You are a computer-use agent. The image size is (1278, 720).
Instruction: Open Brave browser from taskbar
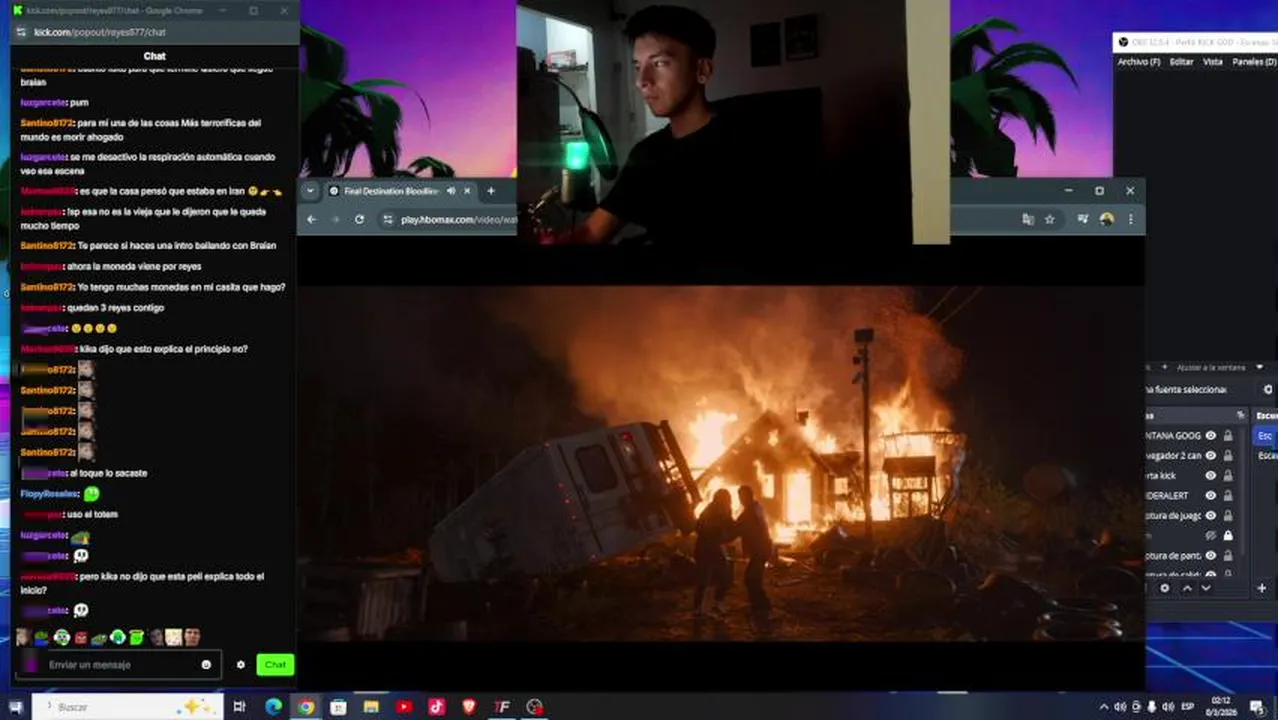click(x=469, y=707)
